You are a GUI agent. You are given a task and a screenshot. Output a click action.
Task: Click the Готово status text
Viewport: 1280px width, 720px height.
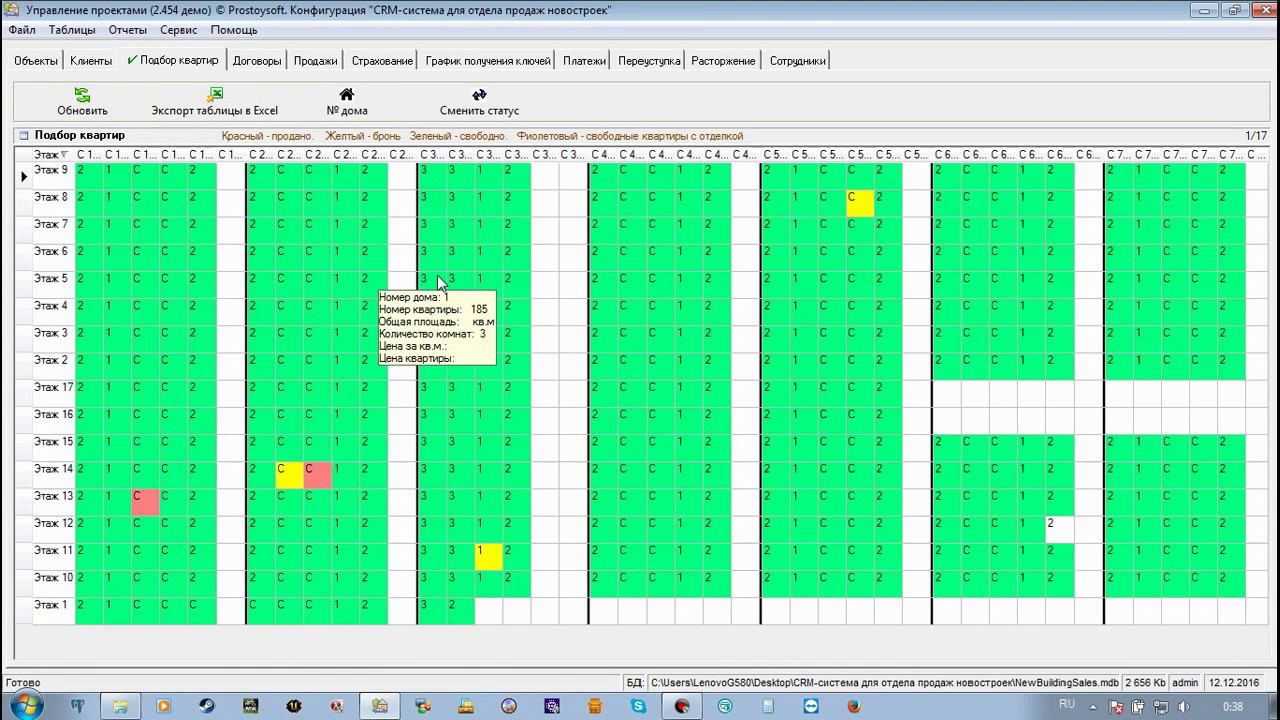[23, 683]
